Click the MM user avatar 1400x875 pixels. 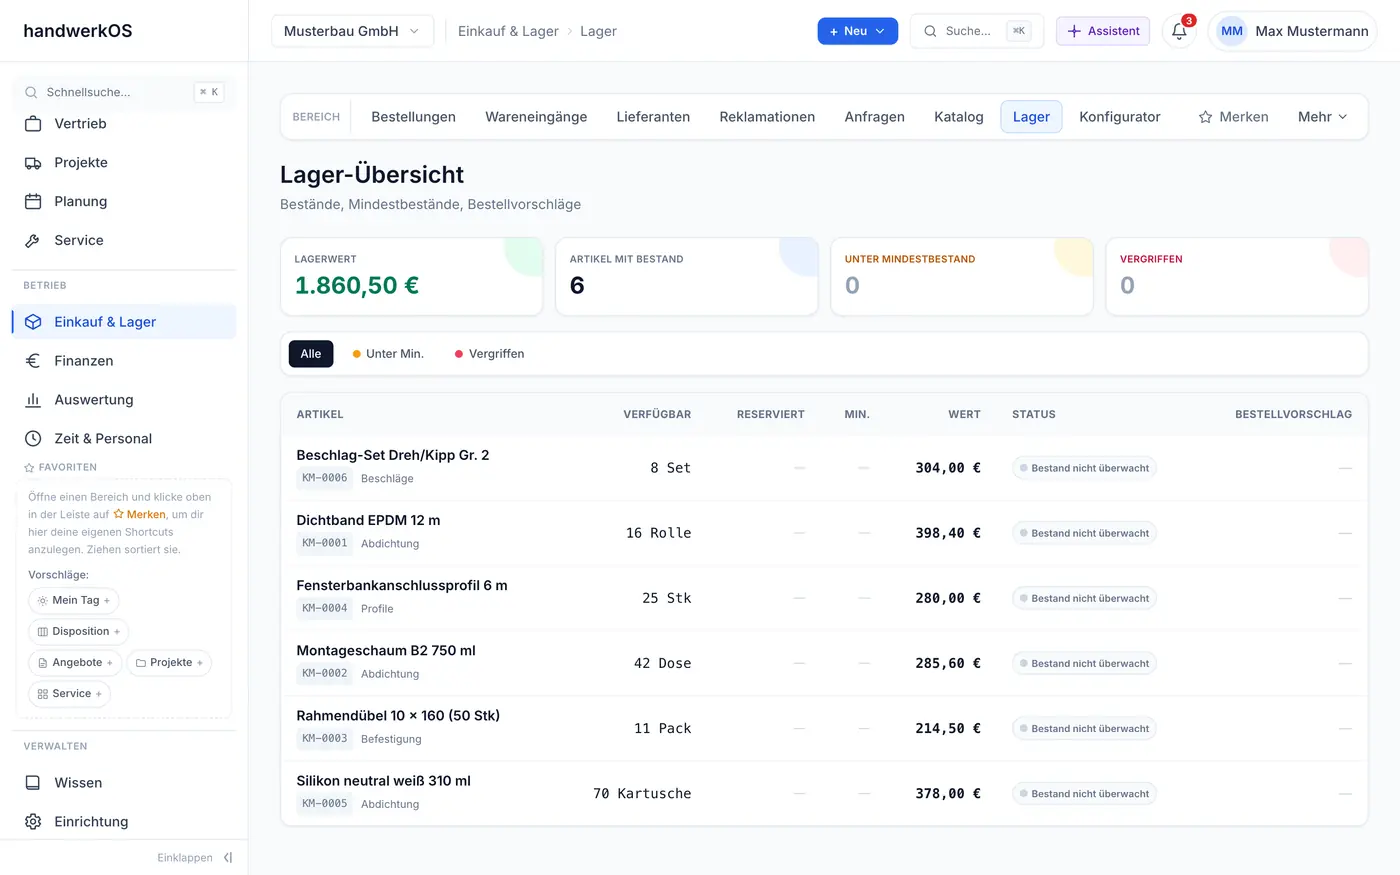[x=1232, y=31]
